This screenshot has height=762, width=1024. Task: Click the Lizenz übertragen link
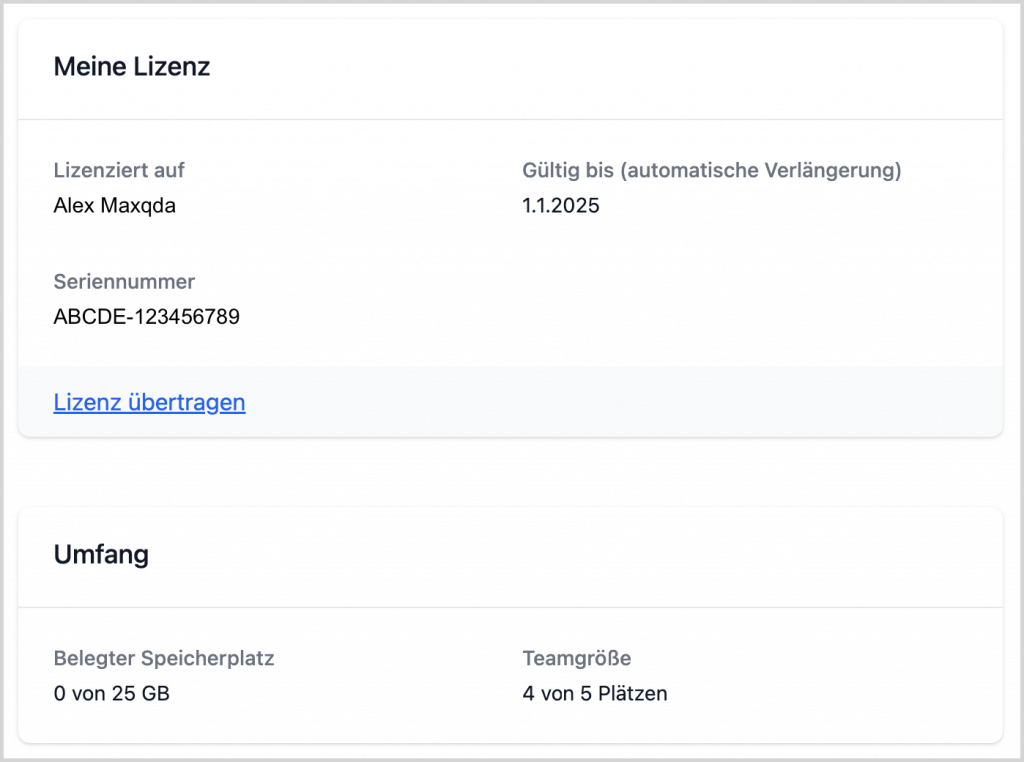[x=149, y=403]
